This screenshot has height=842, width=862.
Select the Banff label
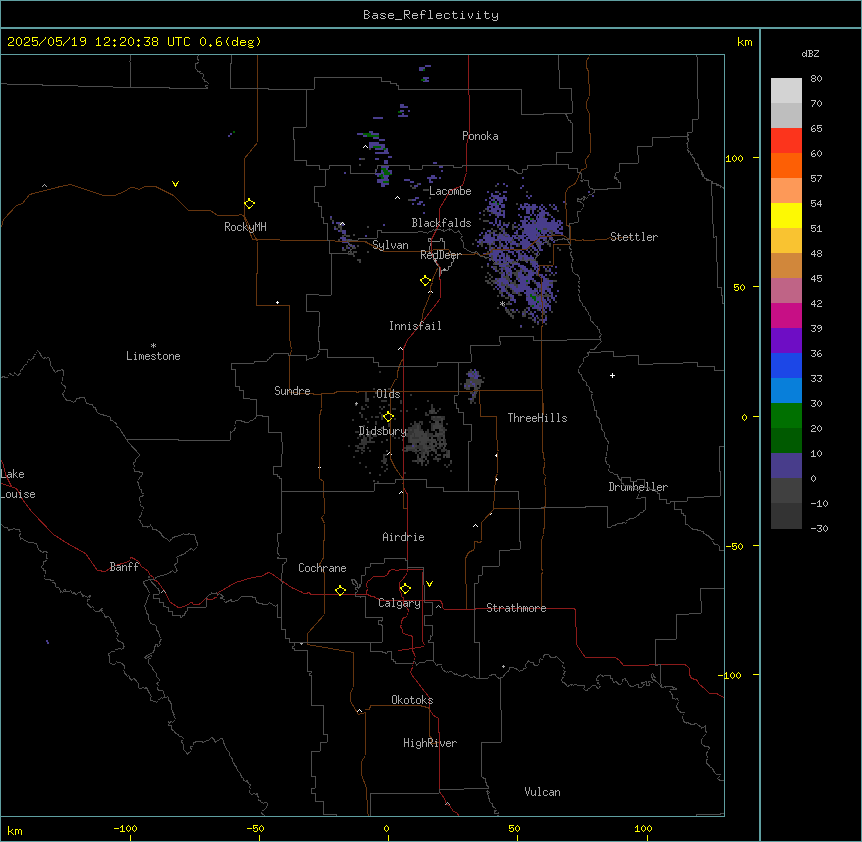click(x=124, y=567)
